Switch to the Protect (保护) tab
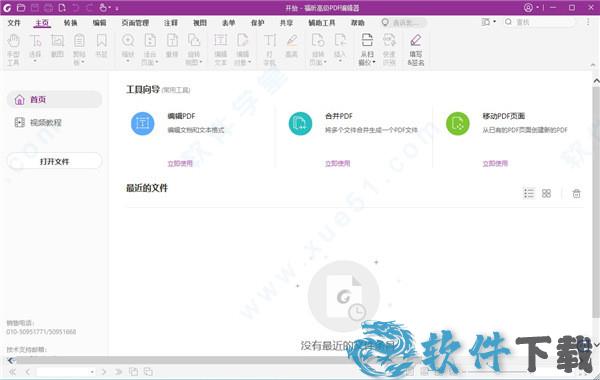This screenshot has width=600, height=380. point(258,23)
